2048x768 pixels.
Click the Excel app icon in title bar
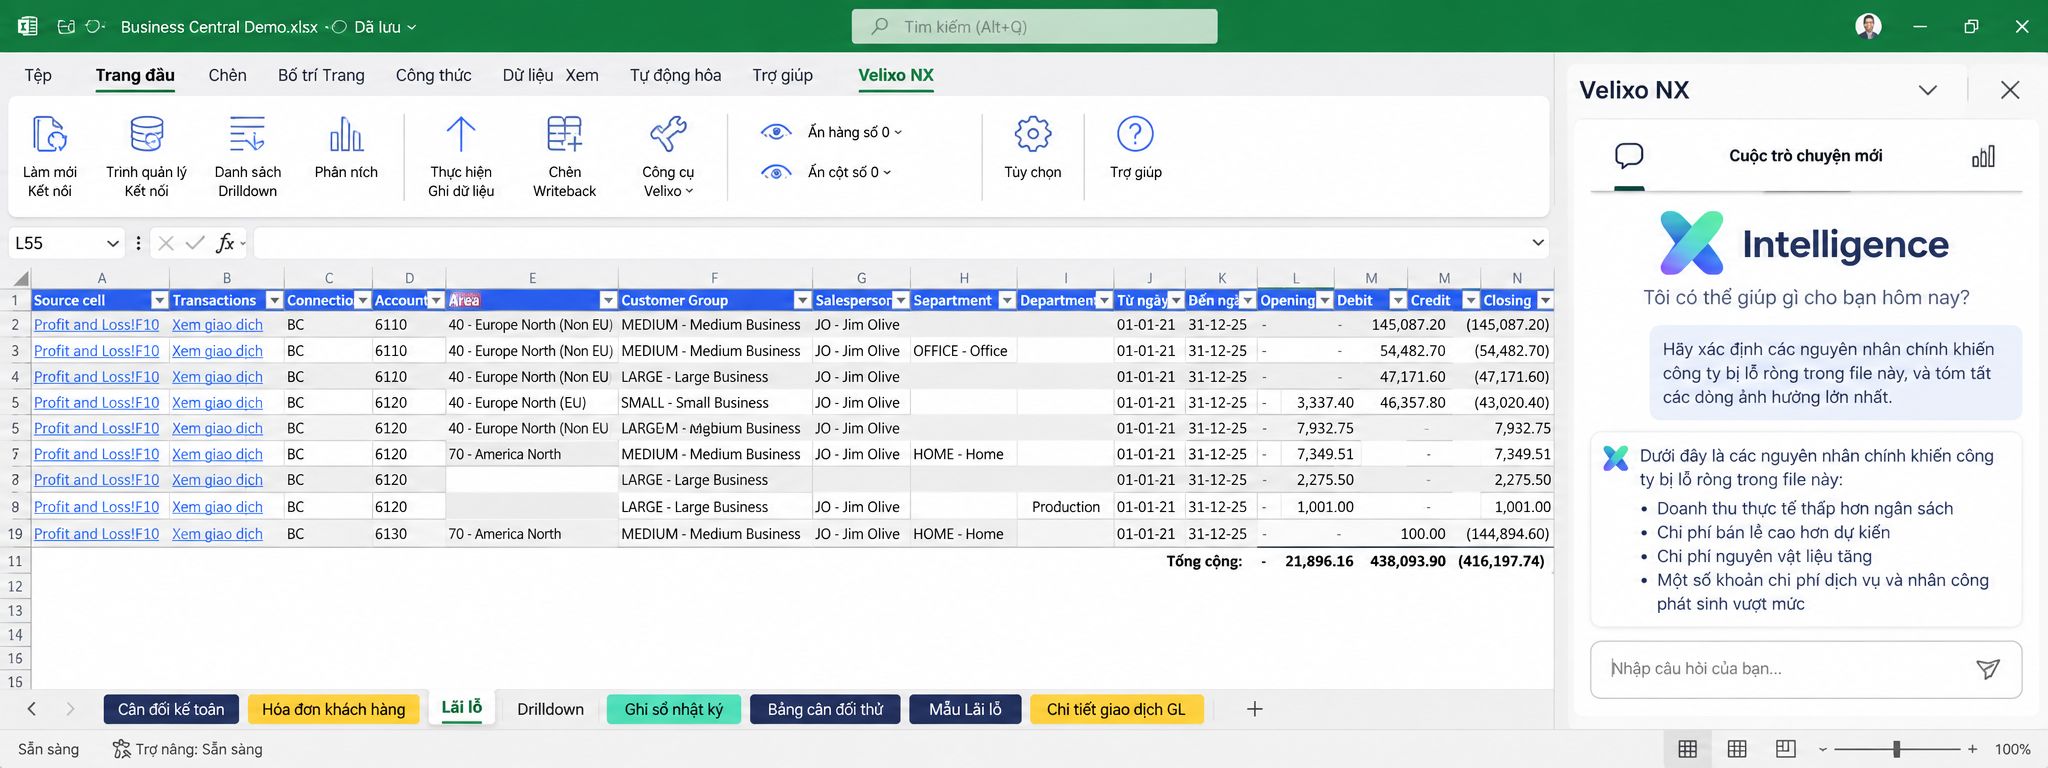[x=26, y=26]
